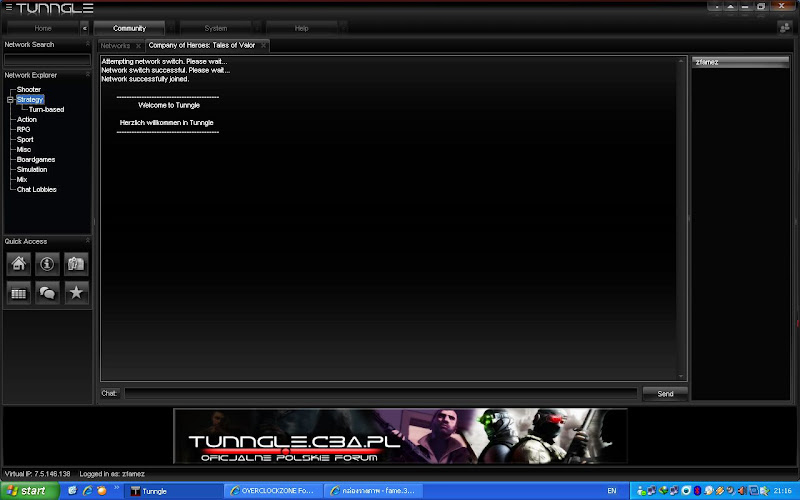This screenshot has width=800, height=500.
Task: Select Chat Lobbies category
Action: (36, 189)
